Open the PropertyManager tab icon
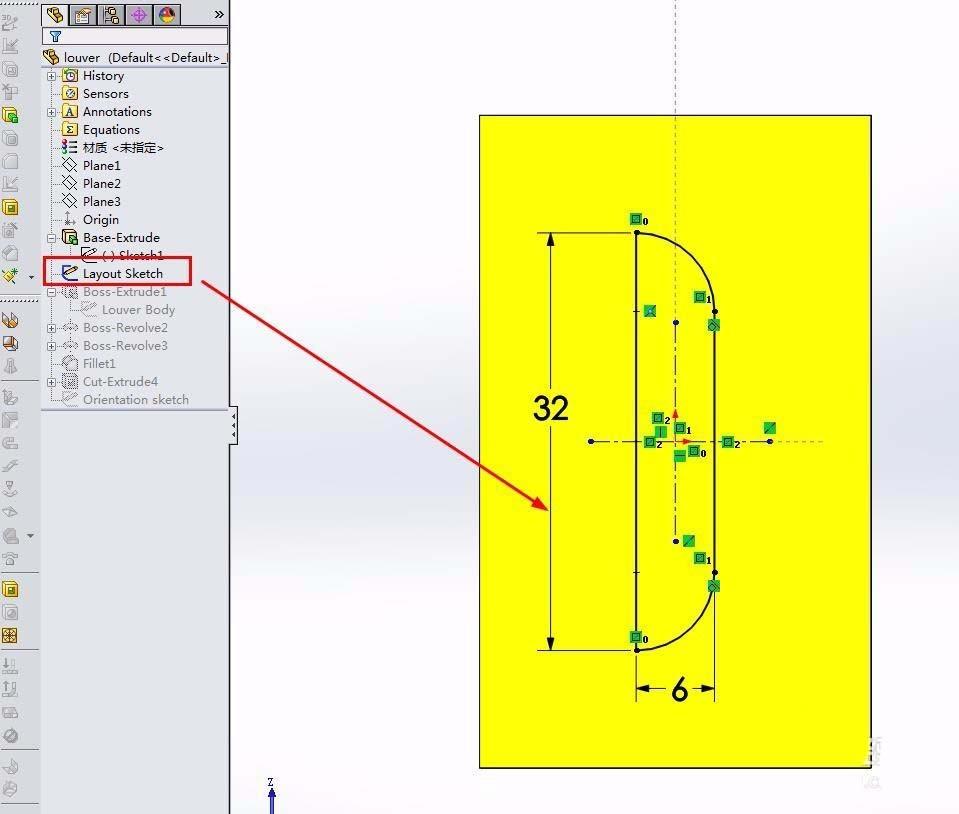Screen dimensions: 959x814 coord(82,15)
